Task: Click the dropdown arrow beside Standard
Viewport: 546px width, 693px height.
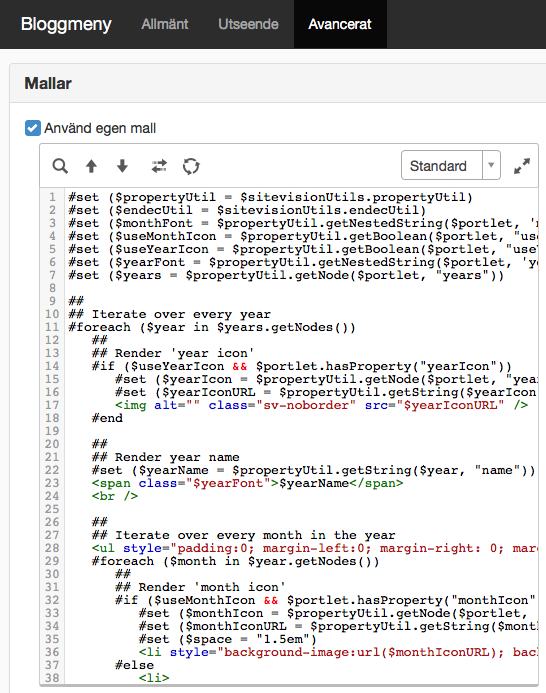Action: (491, 165)
